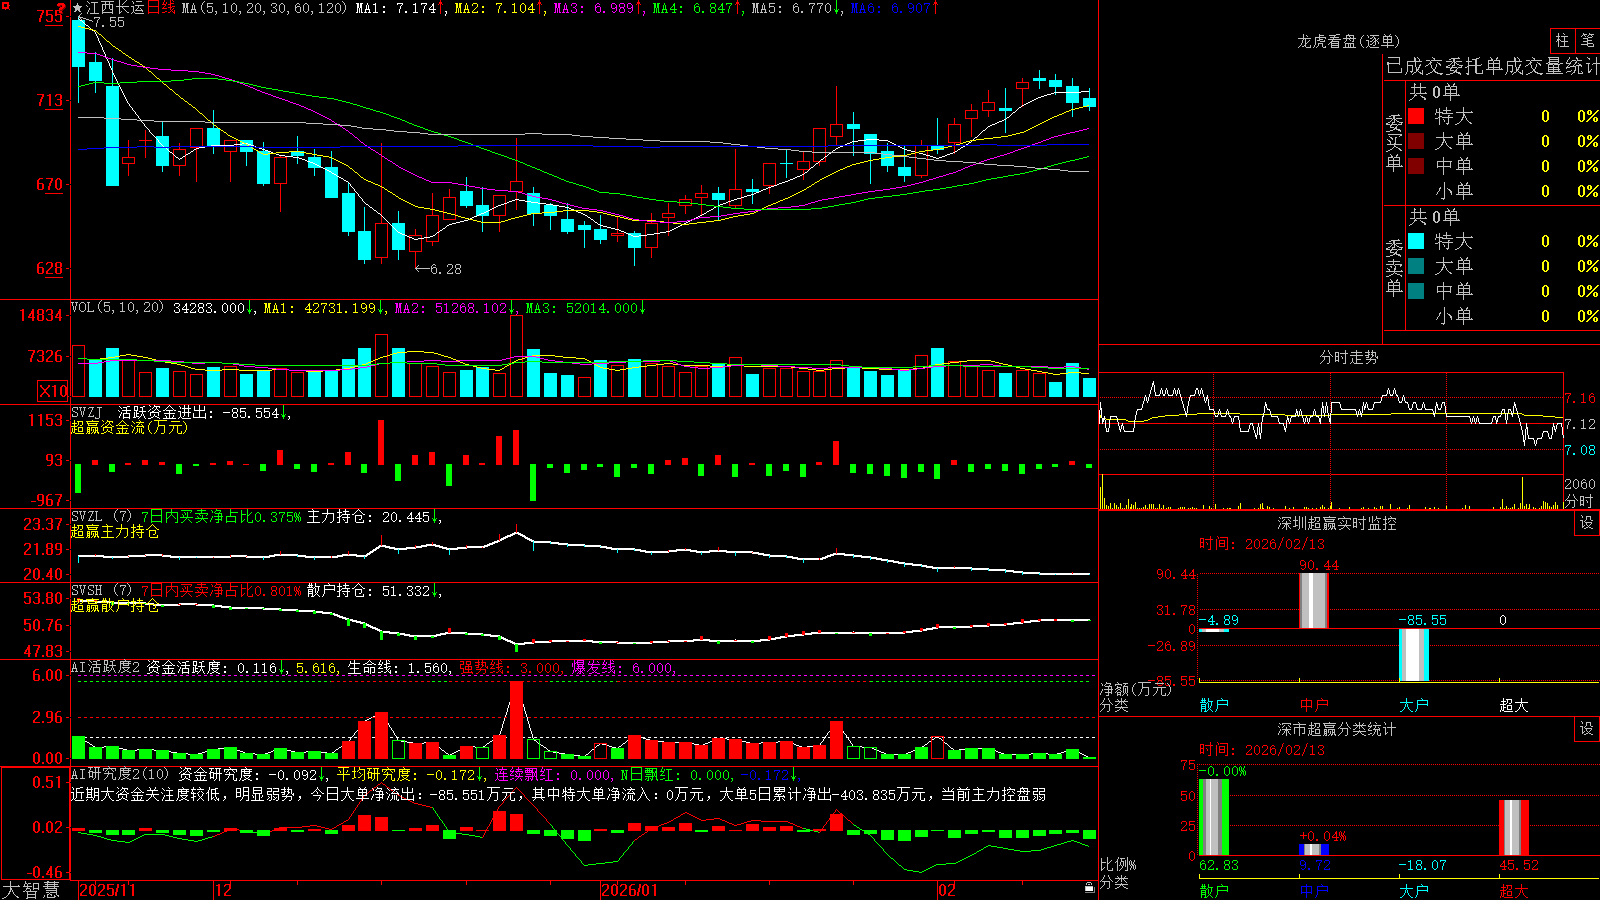The height and width of the screenshot is (900, 1600).
Task: Click the red 特大 buy-order color swatch
Action: tap(1416, 116)
